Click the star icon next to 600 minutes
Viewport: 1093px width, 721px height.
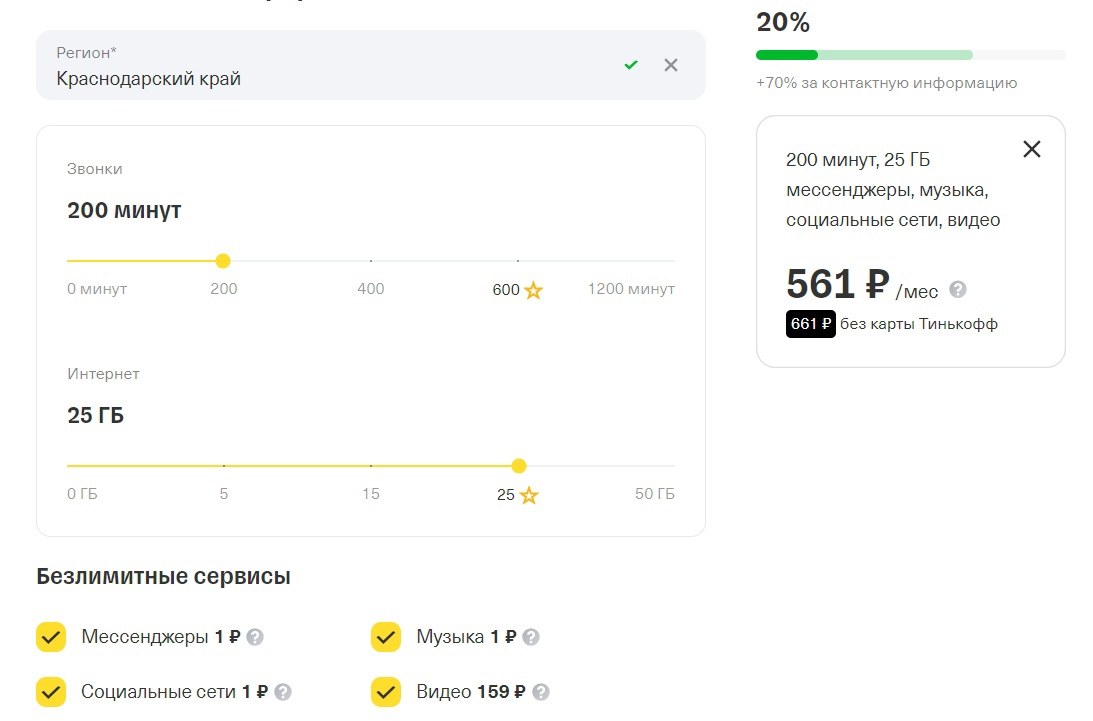[x=534, y=291]
